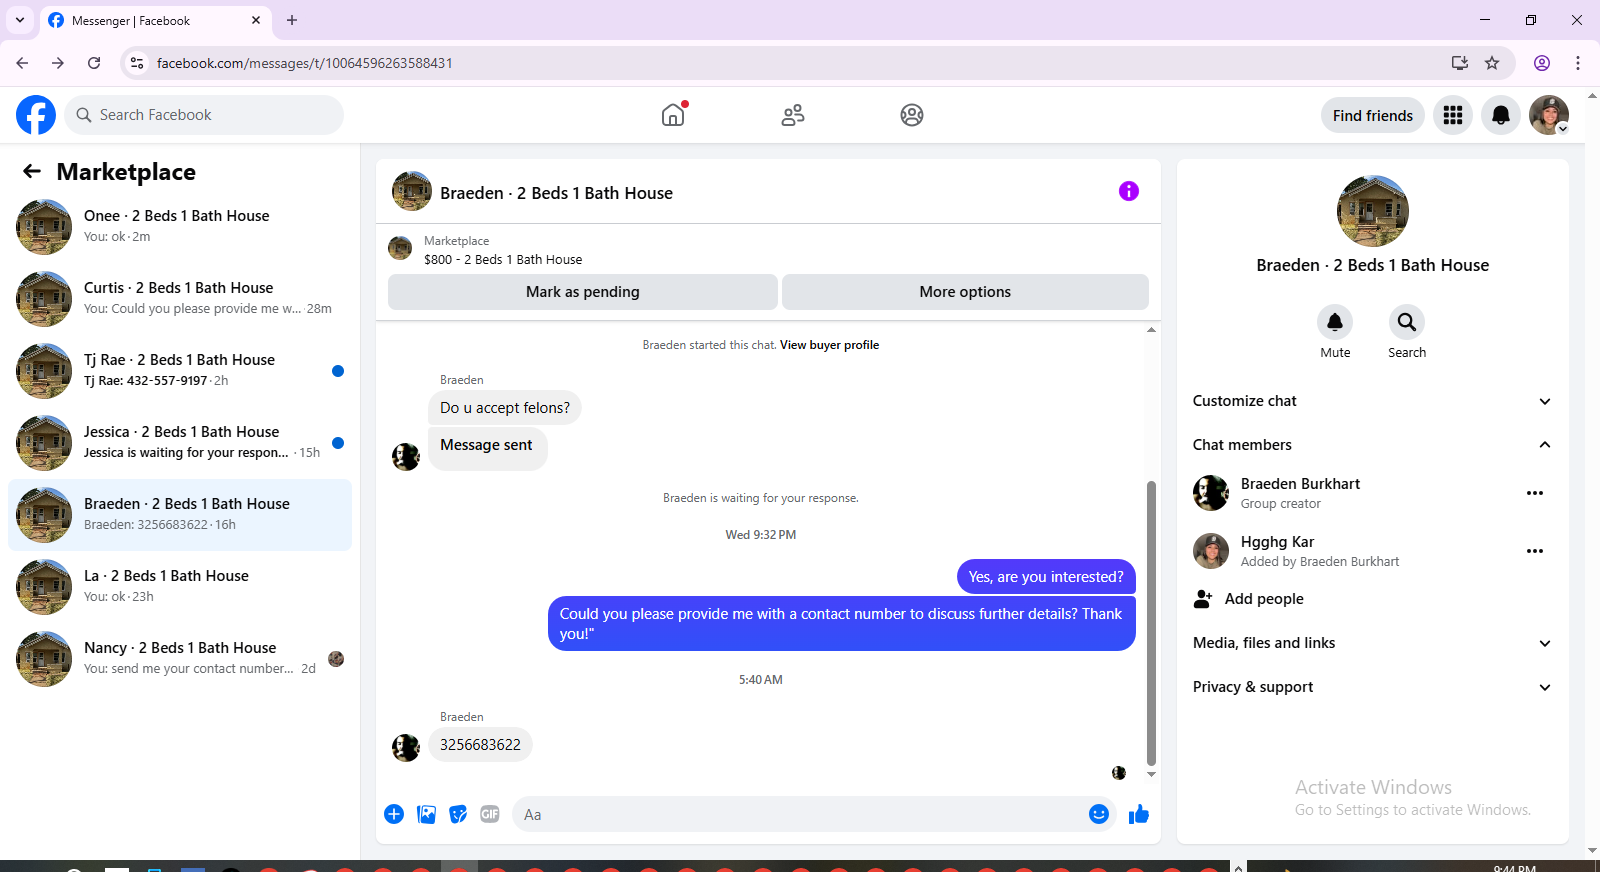The width and height of the screenshot is (1600, 872).
Task: Open the Friends icon in top navigation
Action: click(793, 115)
